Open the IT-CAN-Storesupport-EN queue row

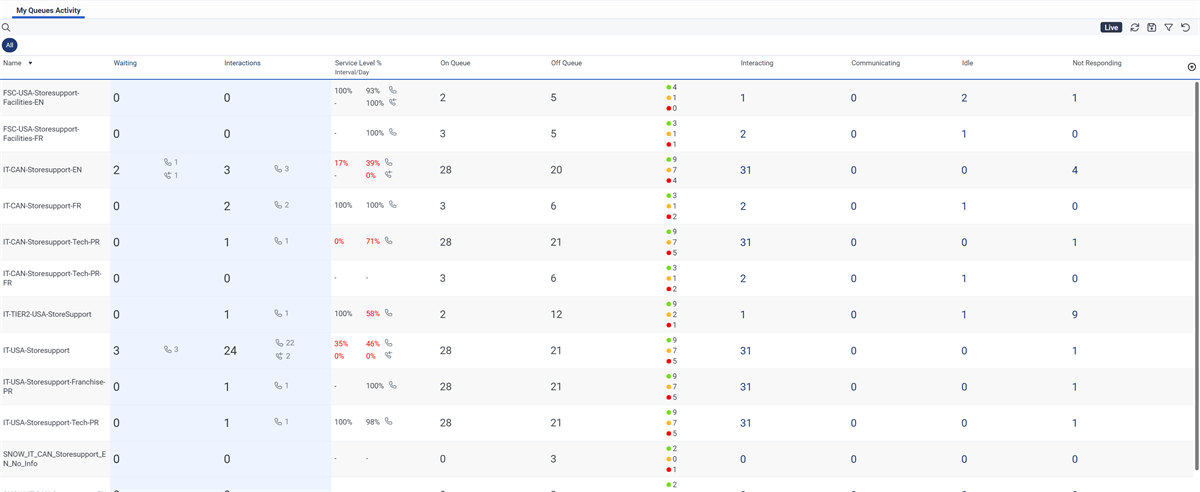tap(43, 170)
